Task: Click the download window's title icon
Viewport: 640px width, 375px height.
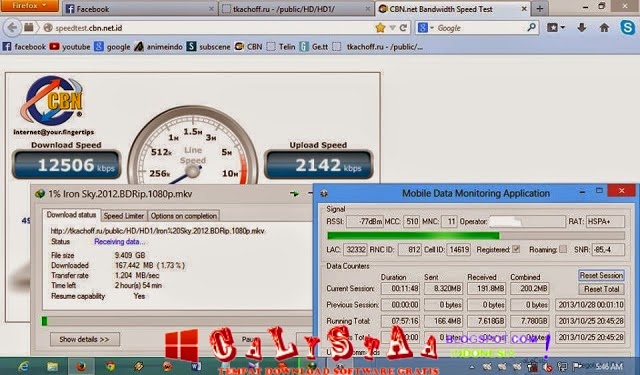Action: point(40,194)
